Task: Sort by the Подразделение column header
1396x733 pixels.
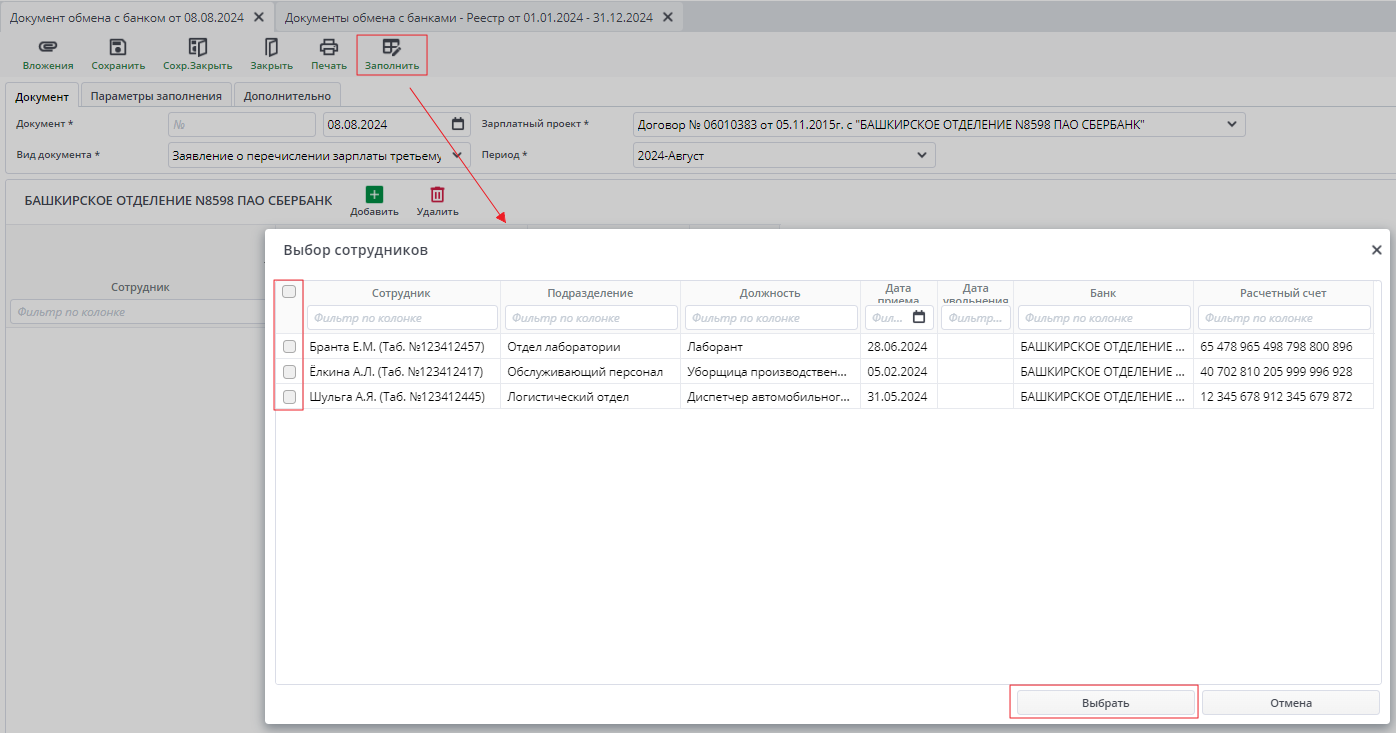Action: 590,293
